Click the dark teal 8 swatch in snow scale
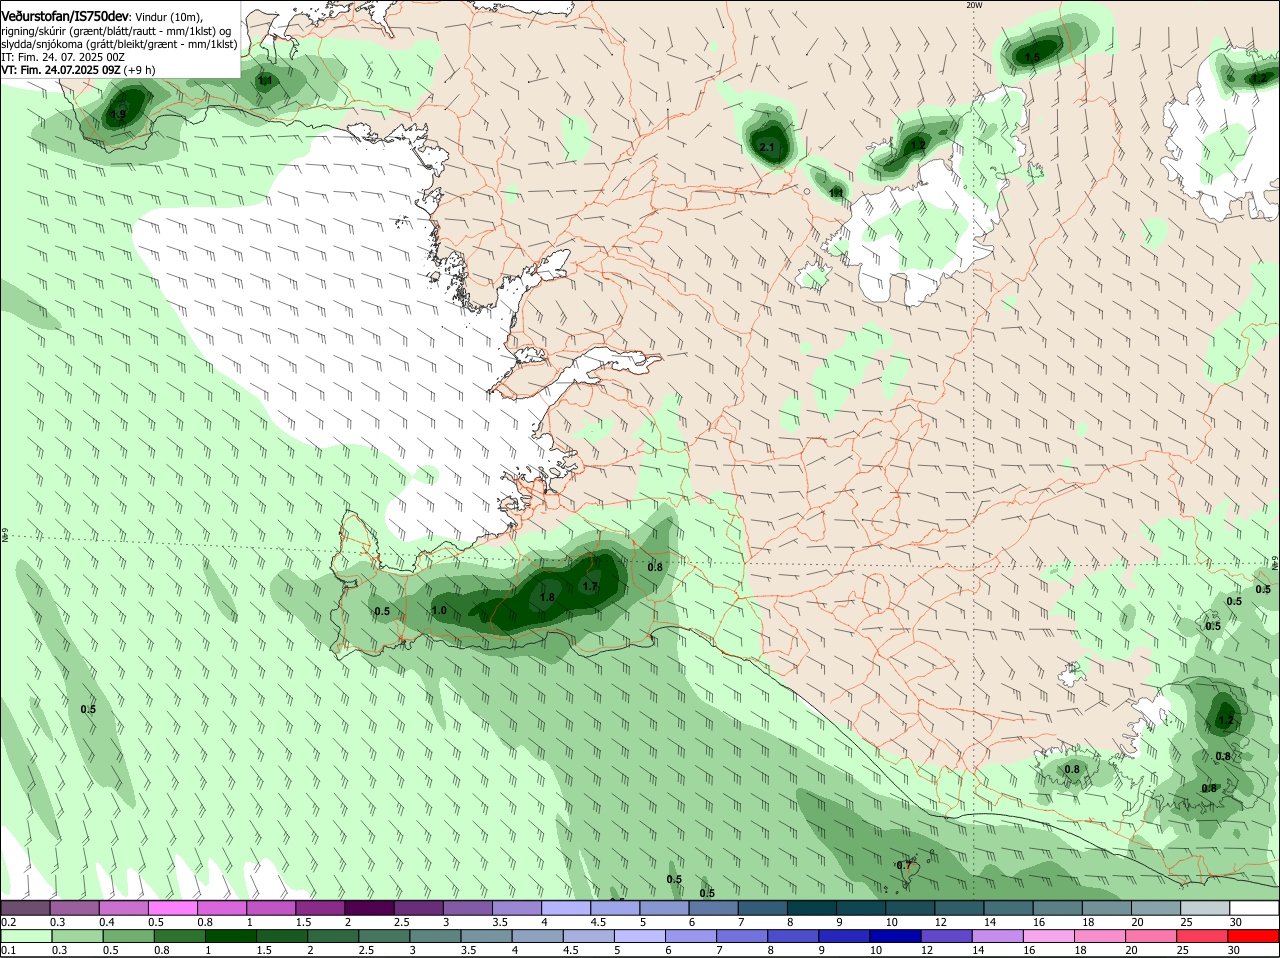This screenshot has height=958, width=1280. click(x=812, y=908)
